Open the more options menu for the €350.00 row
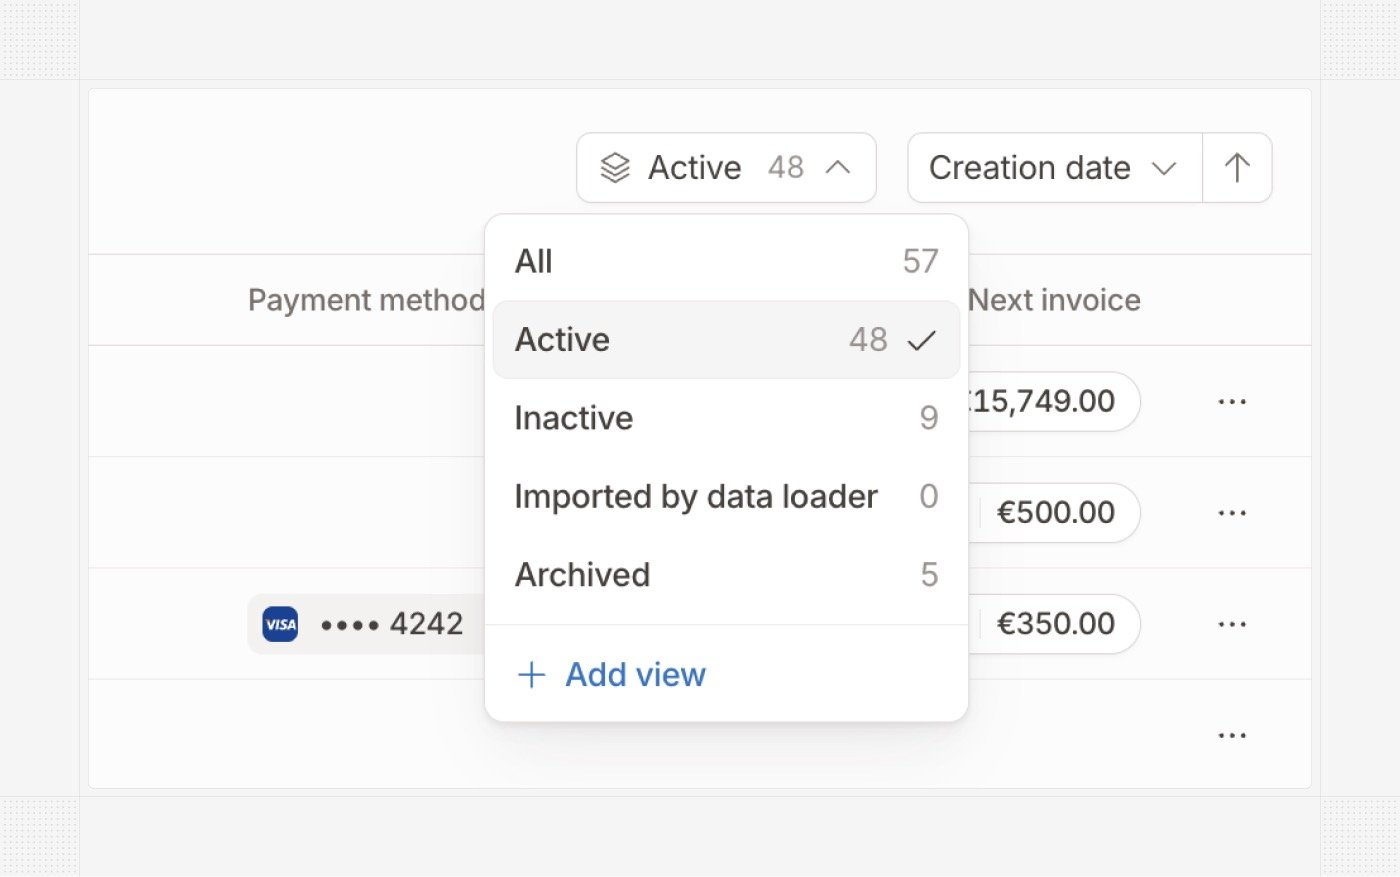1400x877 pixels. tap(1232, 624)
